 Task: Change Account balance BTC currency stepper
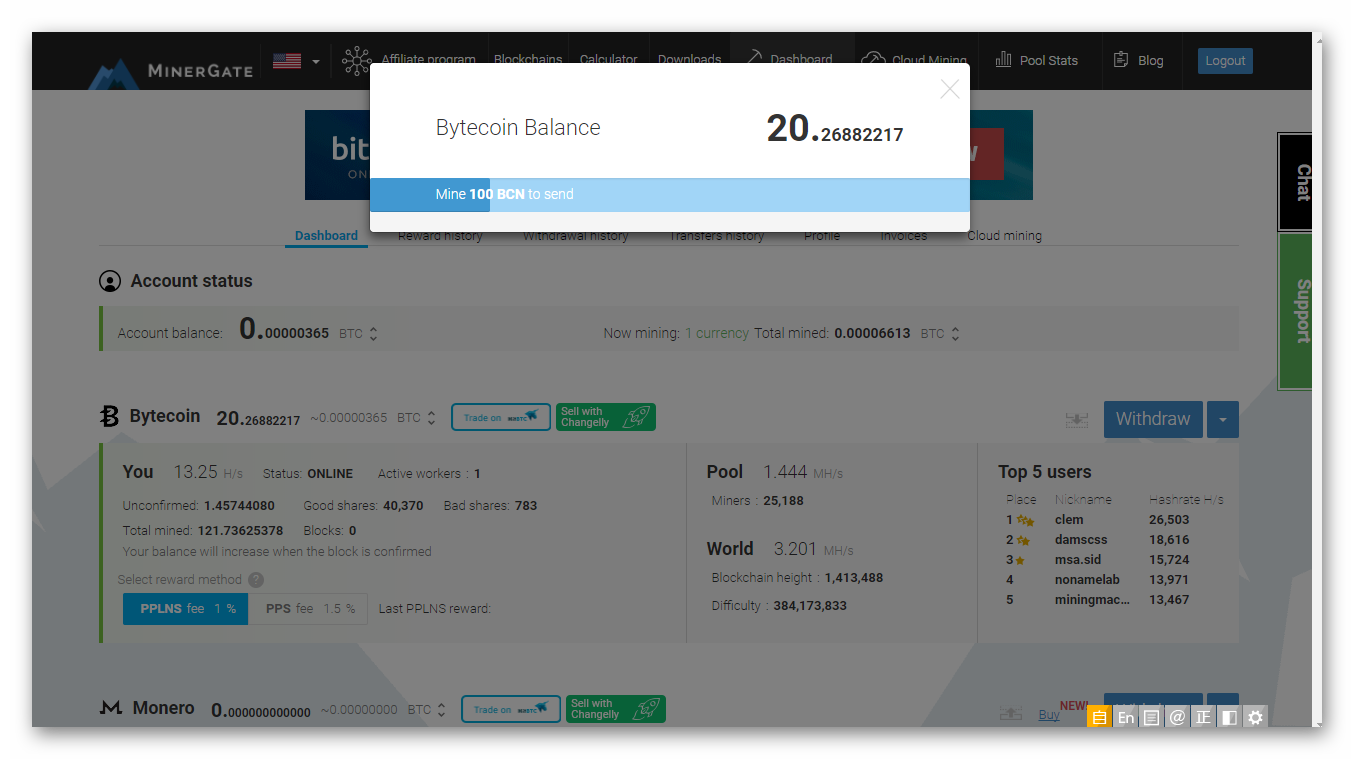pos(373,334)
